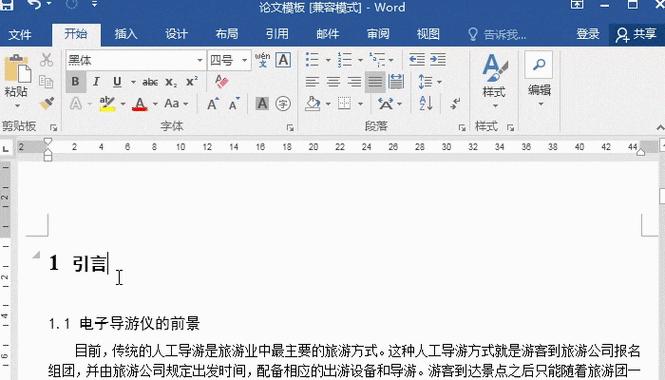Click the numbered list button
Viewport: 665px width, 380px height.
pyautogui.click(x=345, y=60)
